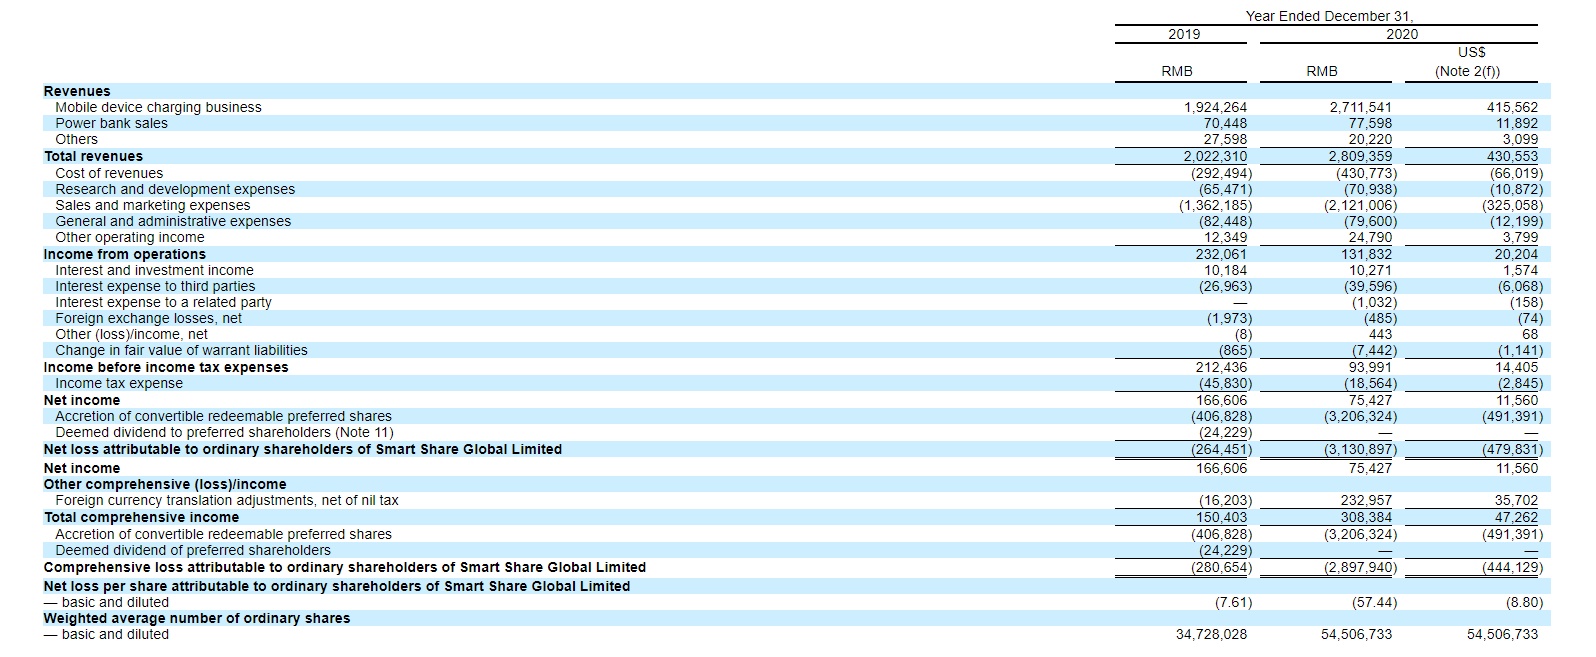Select the 2019 column header

pyautogui.click(x=1184, y=34)
